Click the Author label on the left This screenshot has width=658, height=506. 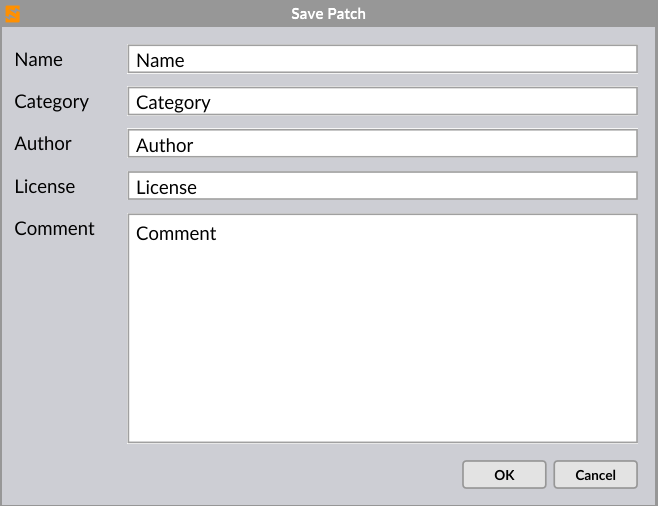click(43, 144)
